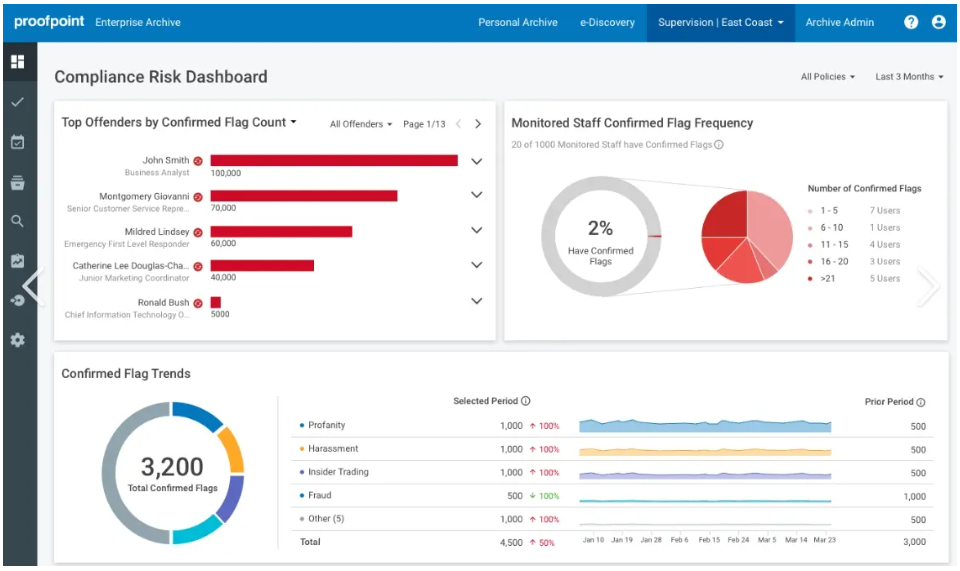This screenshot has height=571, width=960.
Task: Open the All Offenders filter dropdown
Action: (x=361, y=124)
